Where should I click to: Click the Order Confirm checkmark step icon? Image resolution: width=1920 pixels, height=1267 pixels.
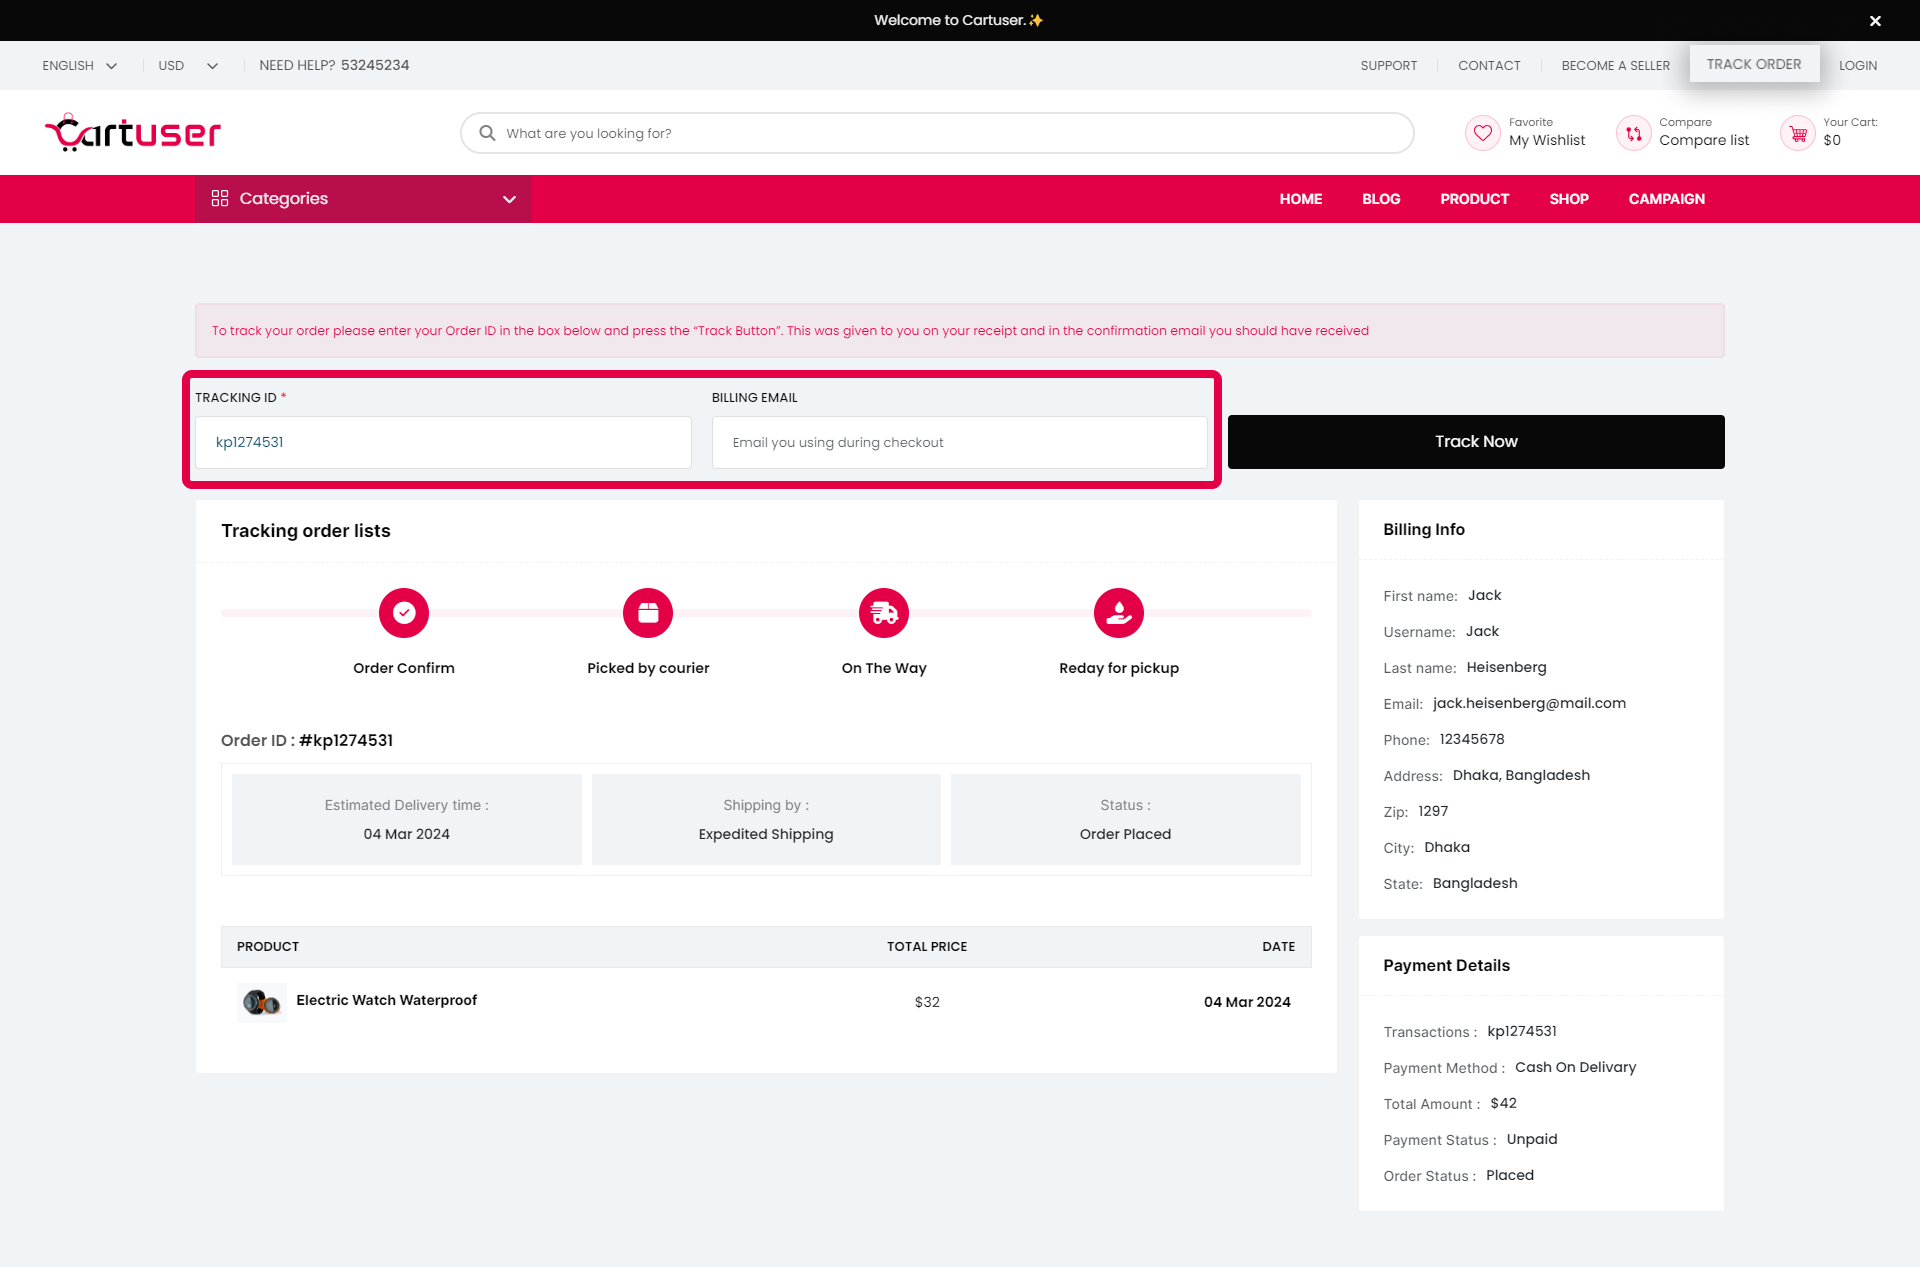coord(404,613)
